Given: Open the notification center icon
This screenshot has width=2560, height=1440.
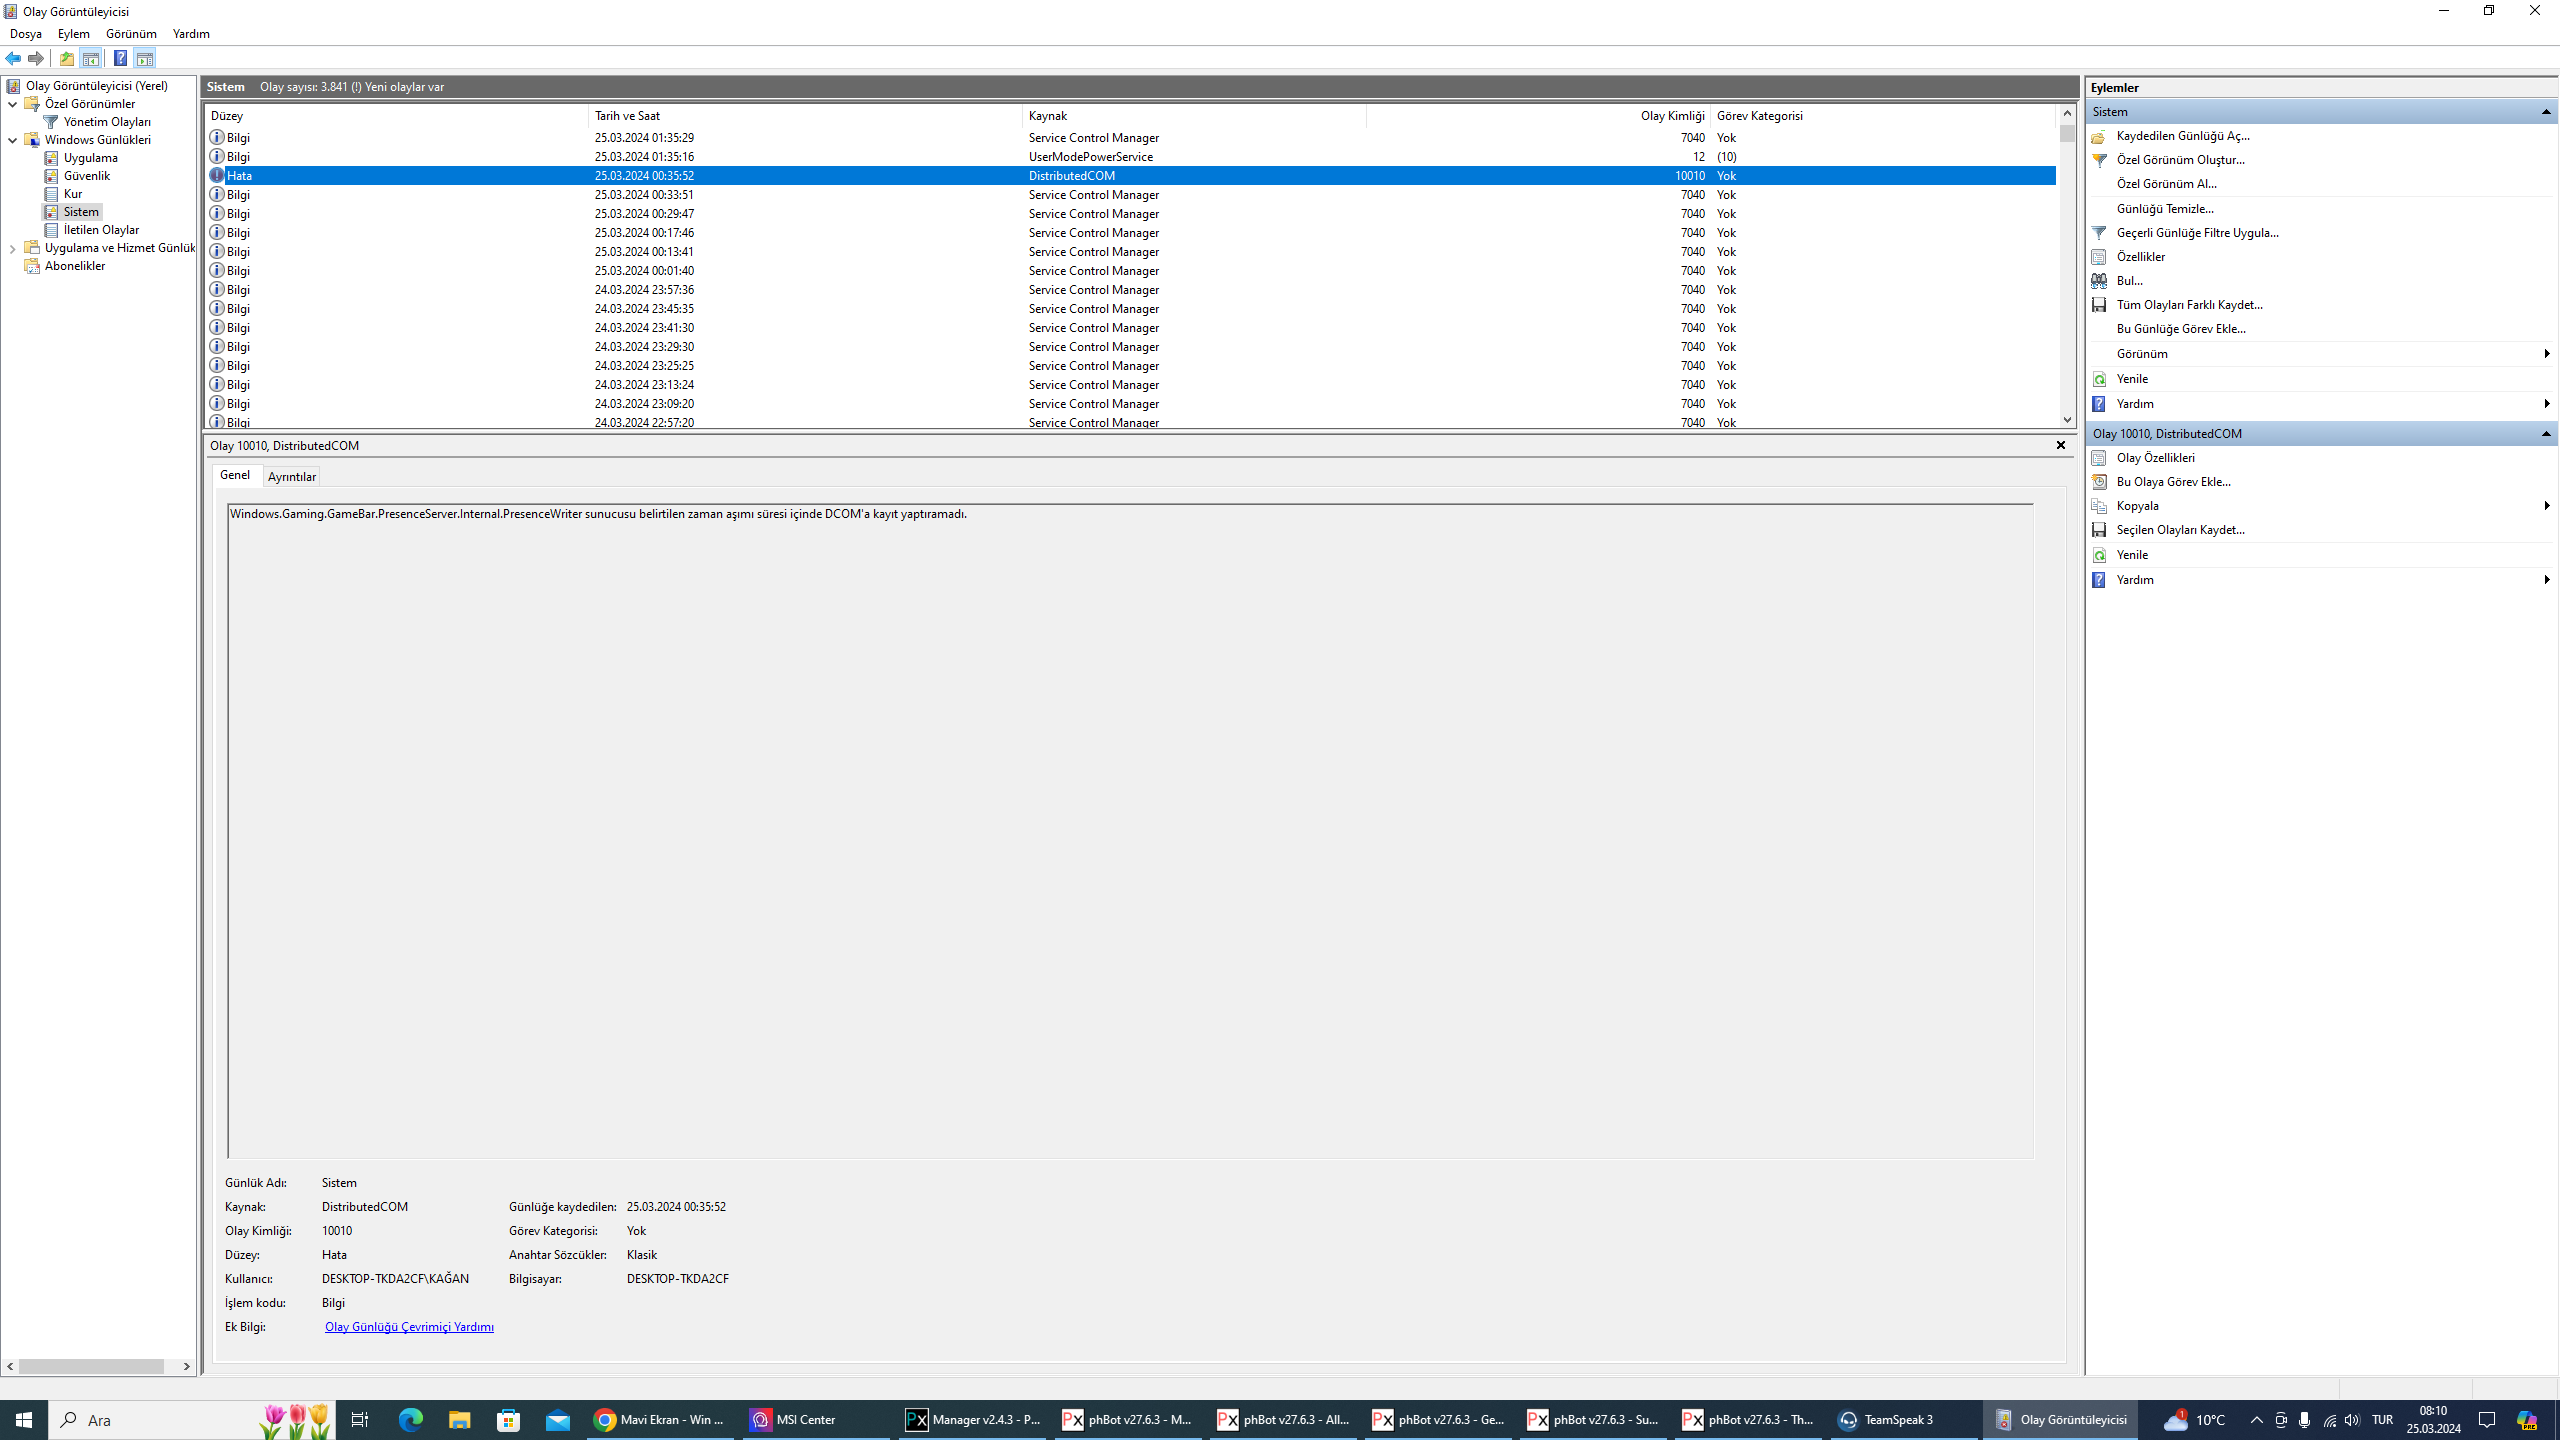Looking at the screenshot, I should (x=2487, y=1420).
